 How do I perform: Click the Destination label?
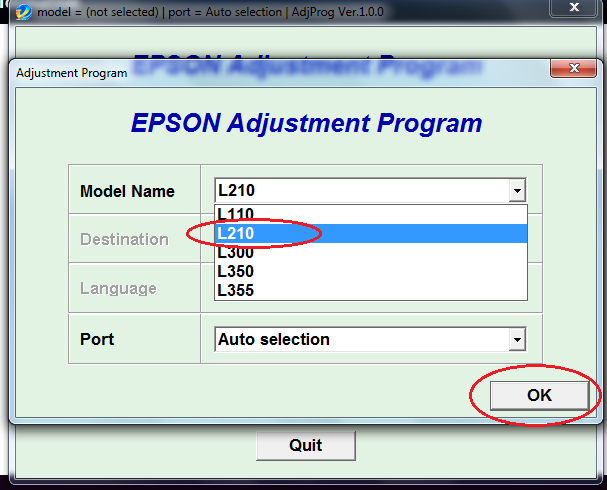124,239
